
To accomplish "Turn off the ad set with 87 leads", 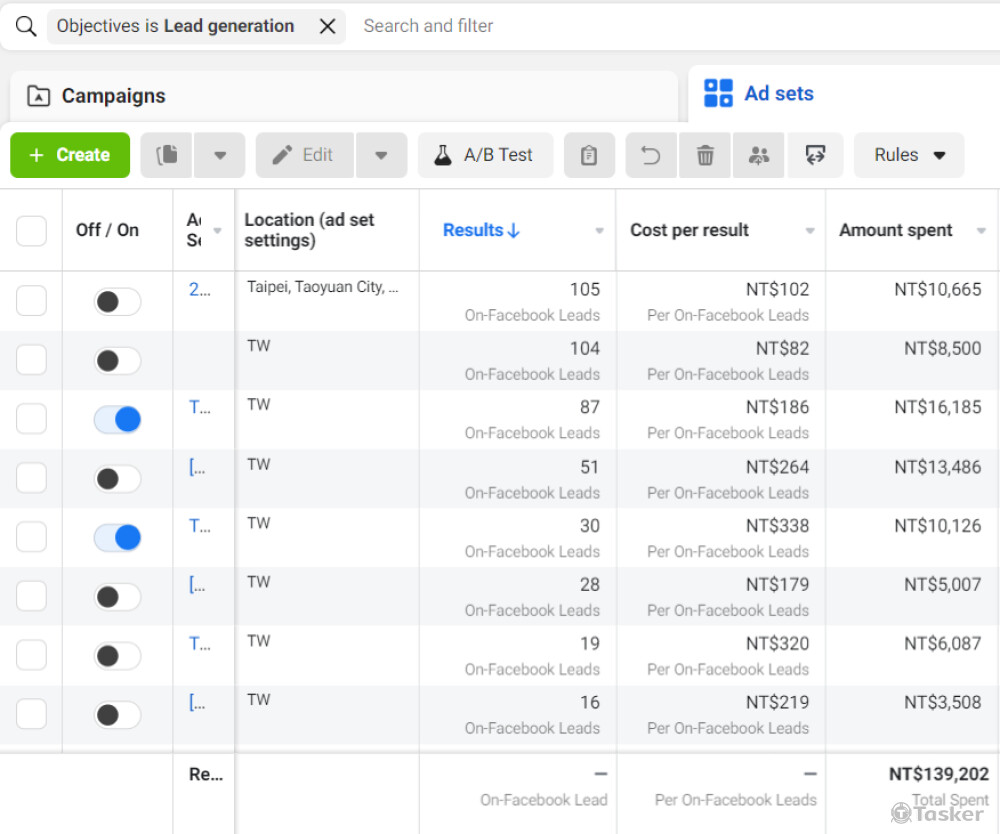I will [117, 420].
